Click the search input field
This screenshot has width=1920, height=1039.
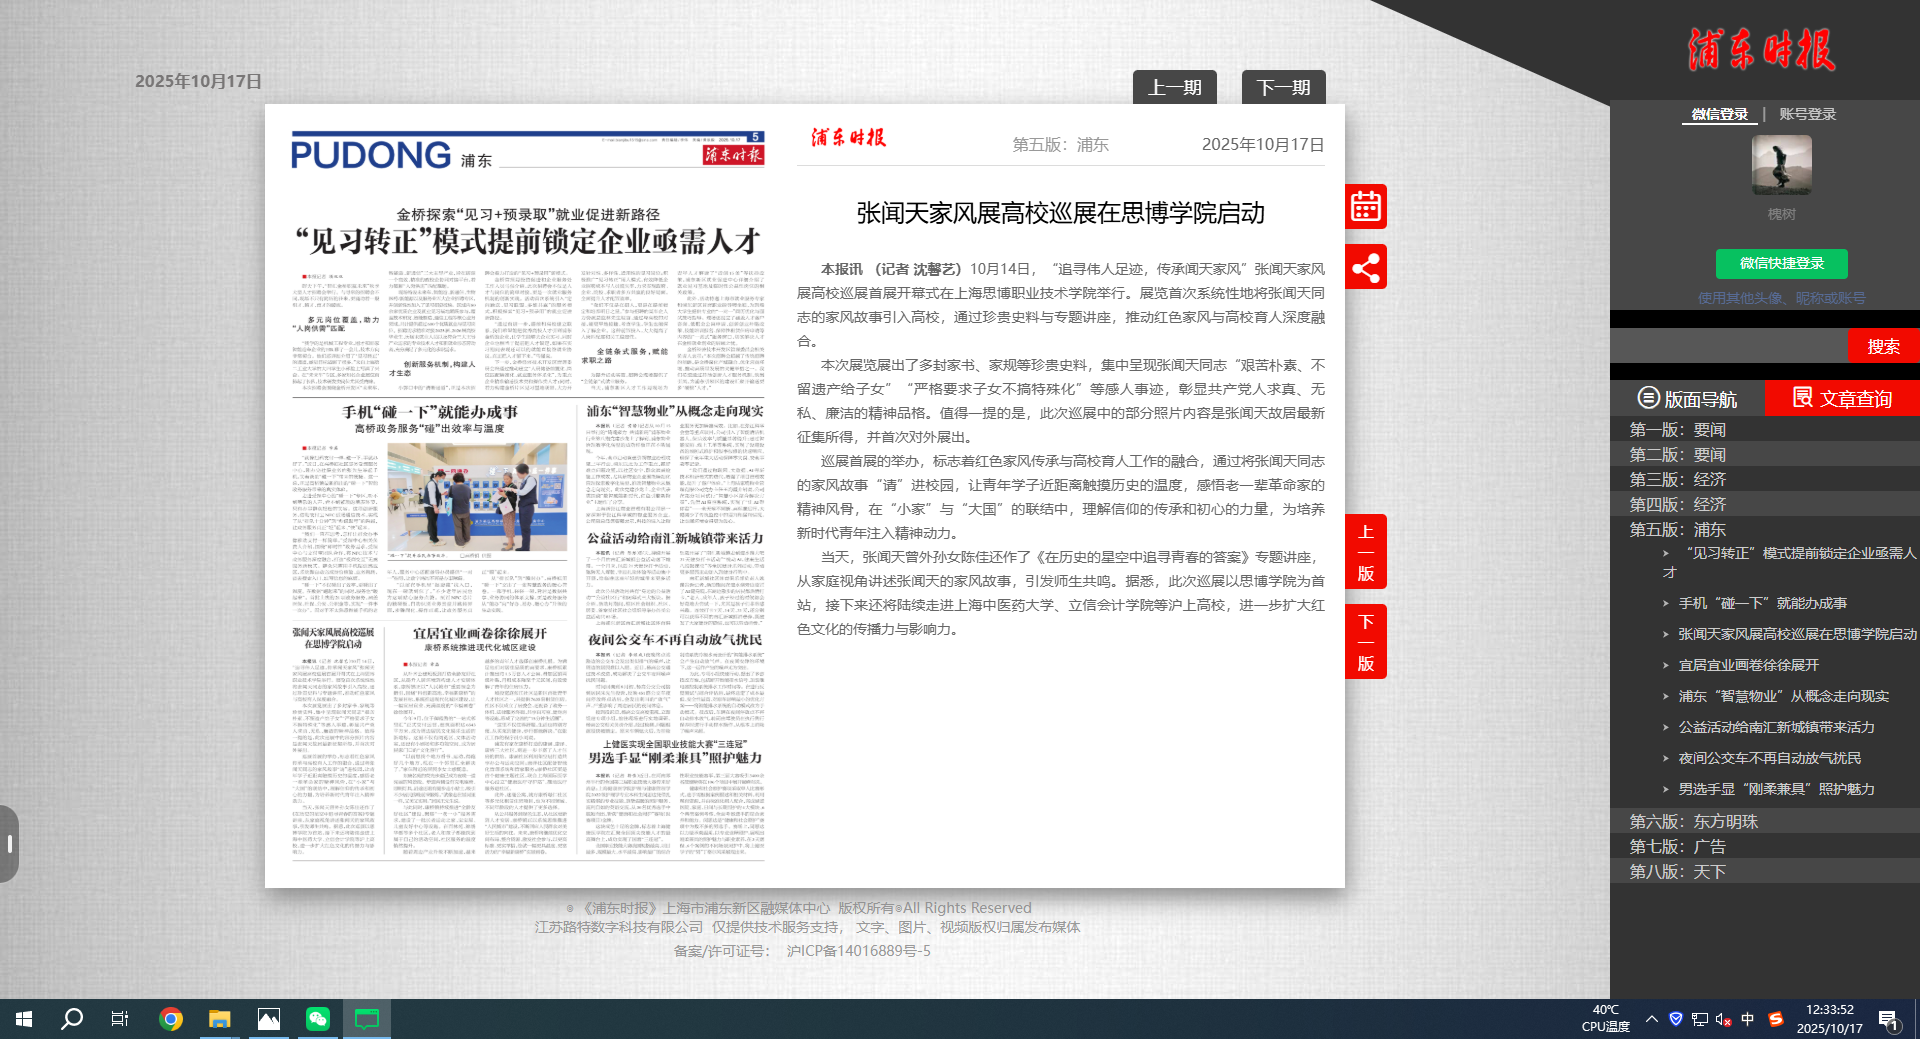[x=1728, y=346]
